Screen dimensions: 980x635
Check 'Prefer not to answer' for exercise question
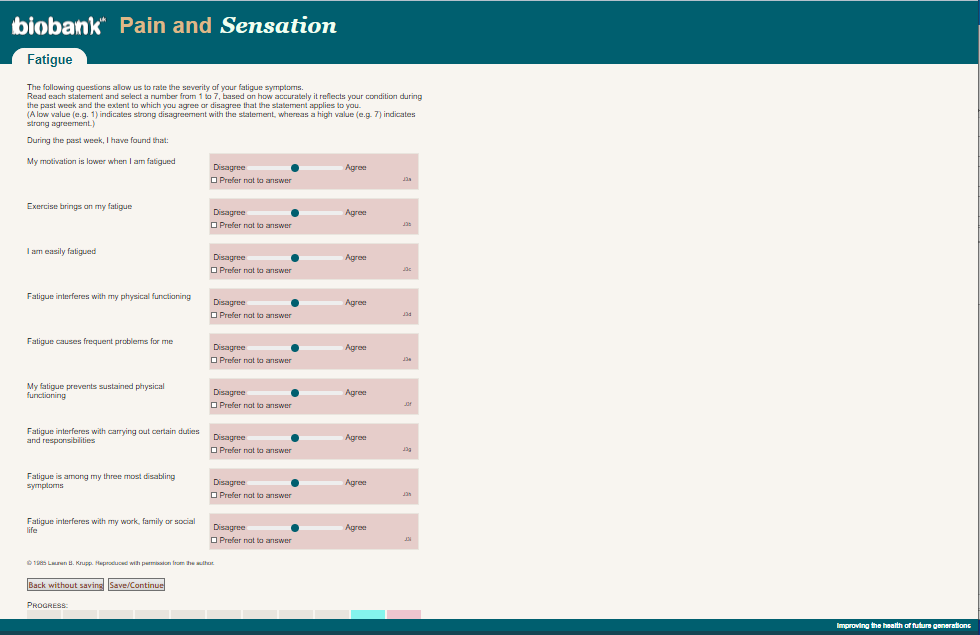214,225
